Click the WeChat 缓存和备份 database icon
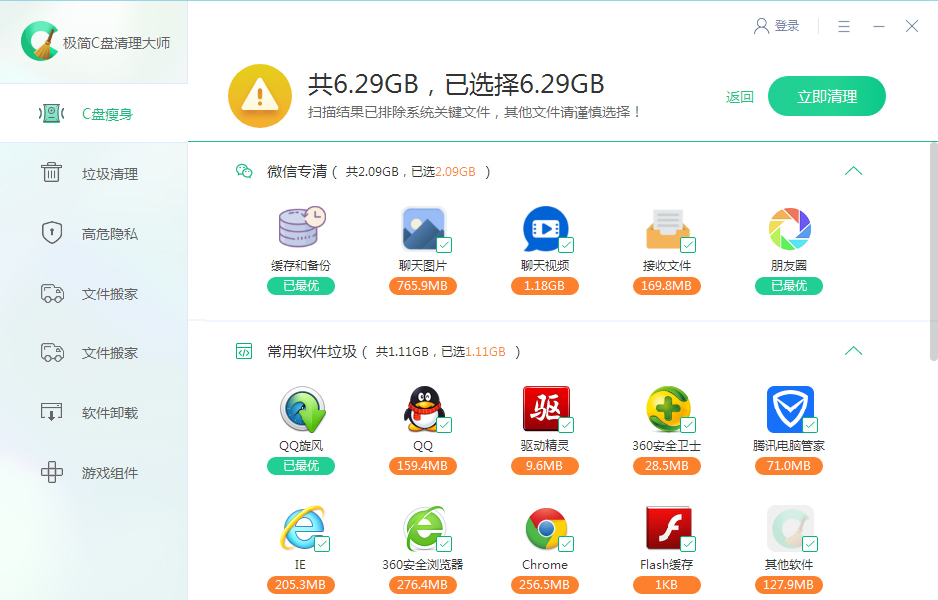Screen dimensions: 938x600 (301, 229)
